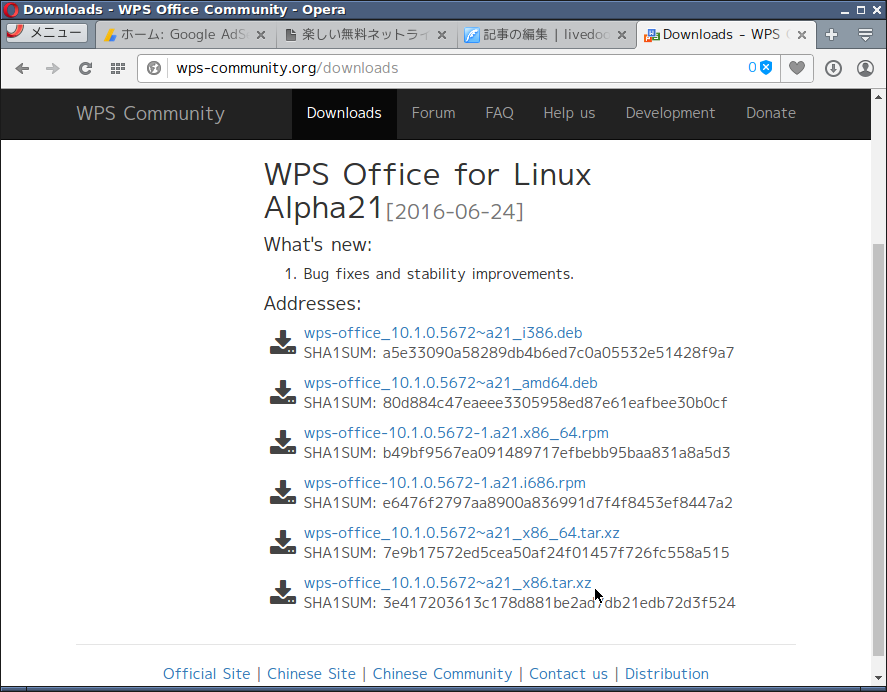Screen dimensions: 887x692
Task: Close the Downloads - WPS tab
Action: (802, 35)
